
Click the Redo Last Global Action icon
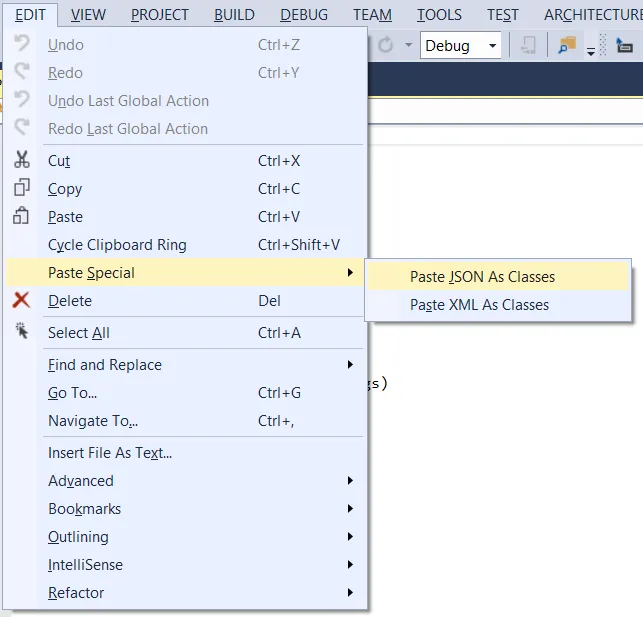(21, 127)
